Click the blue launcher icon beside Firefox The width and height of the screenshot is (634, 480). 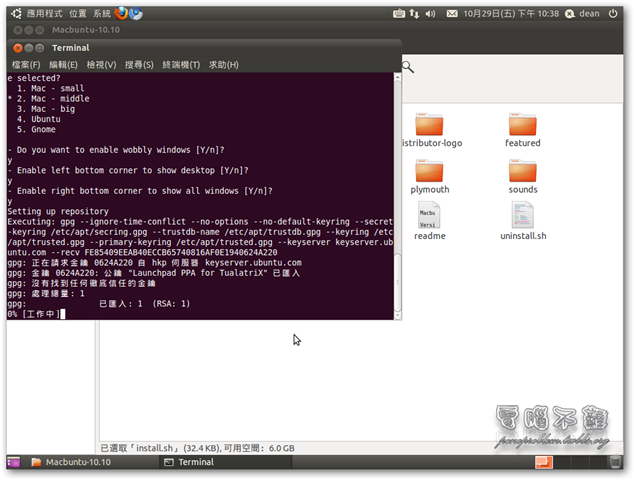coord(136,14)
